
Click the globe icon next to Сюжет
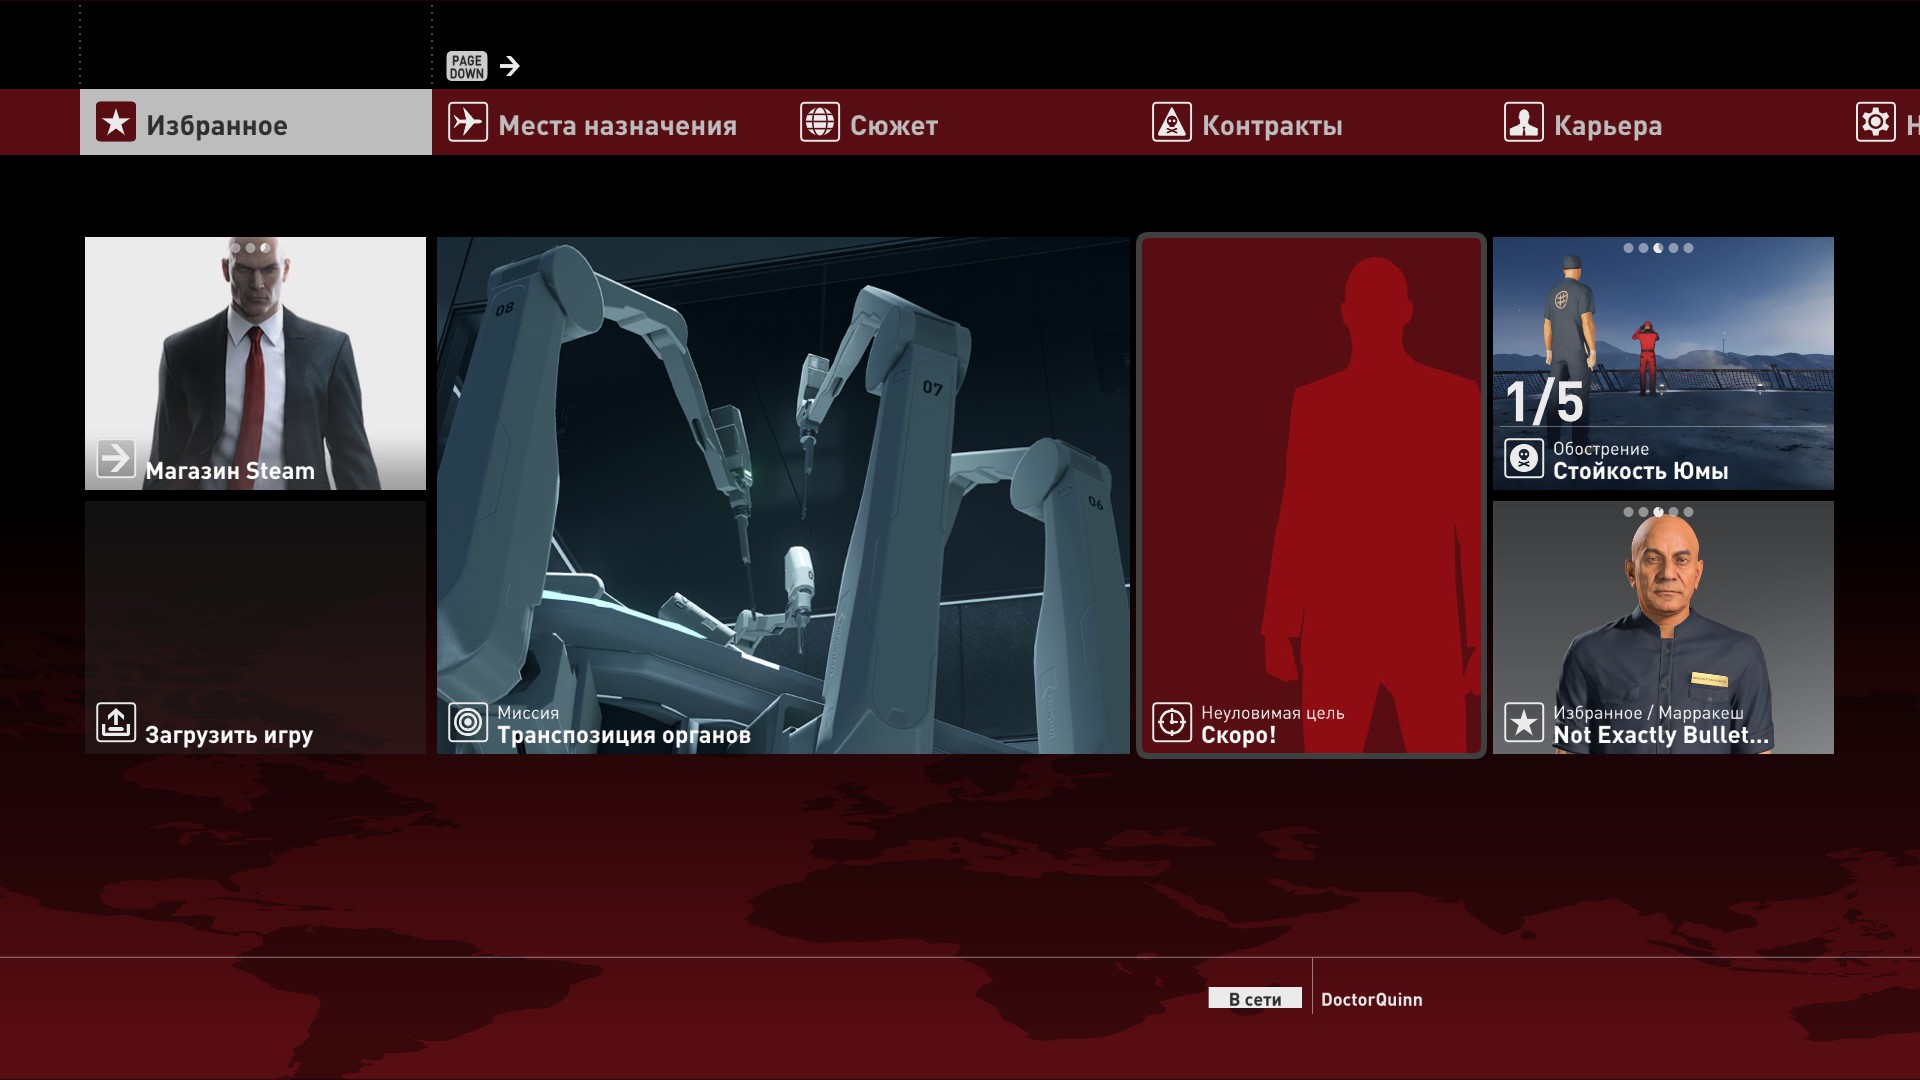[x=820, y=122]
